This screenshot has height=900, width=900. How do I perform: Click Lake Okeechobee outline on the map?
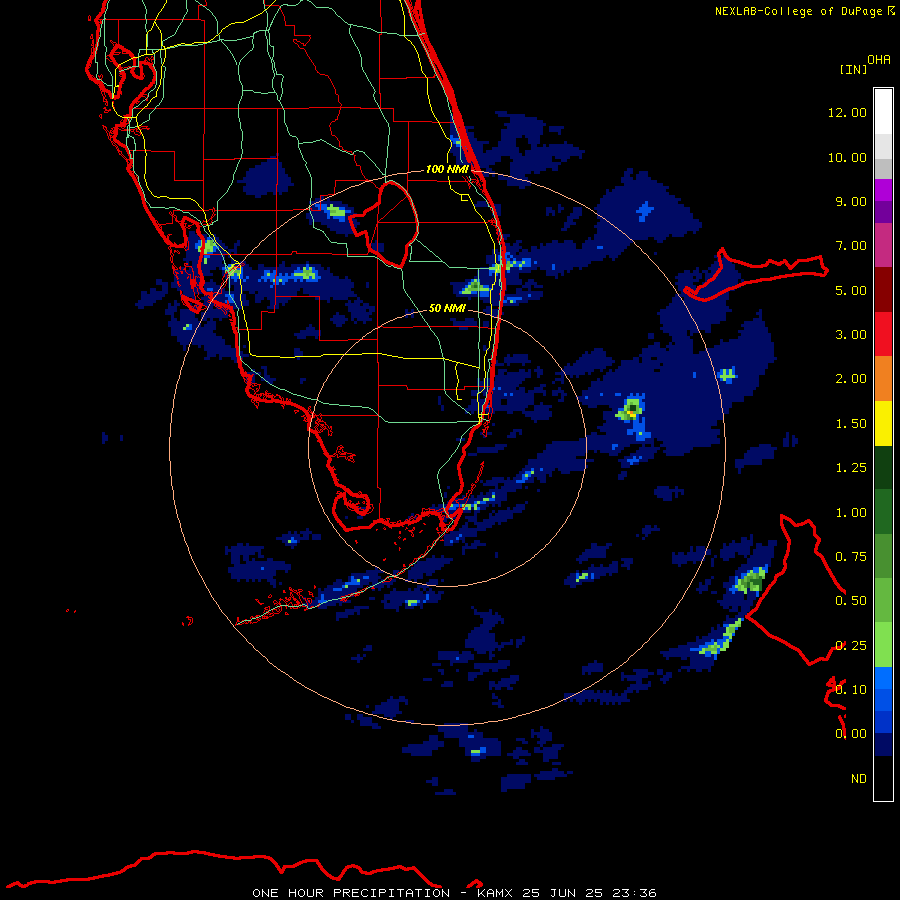[x=383, y=223]
